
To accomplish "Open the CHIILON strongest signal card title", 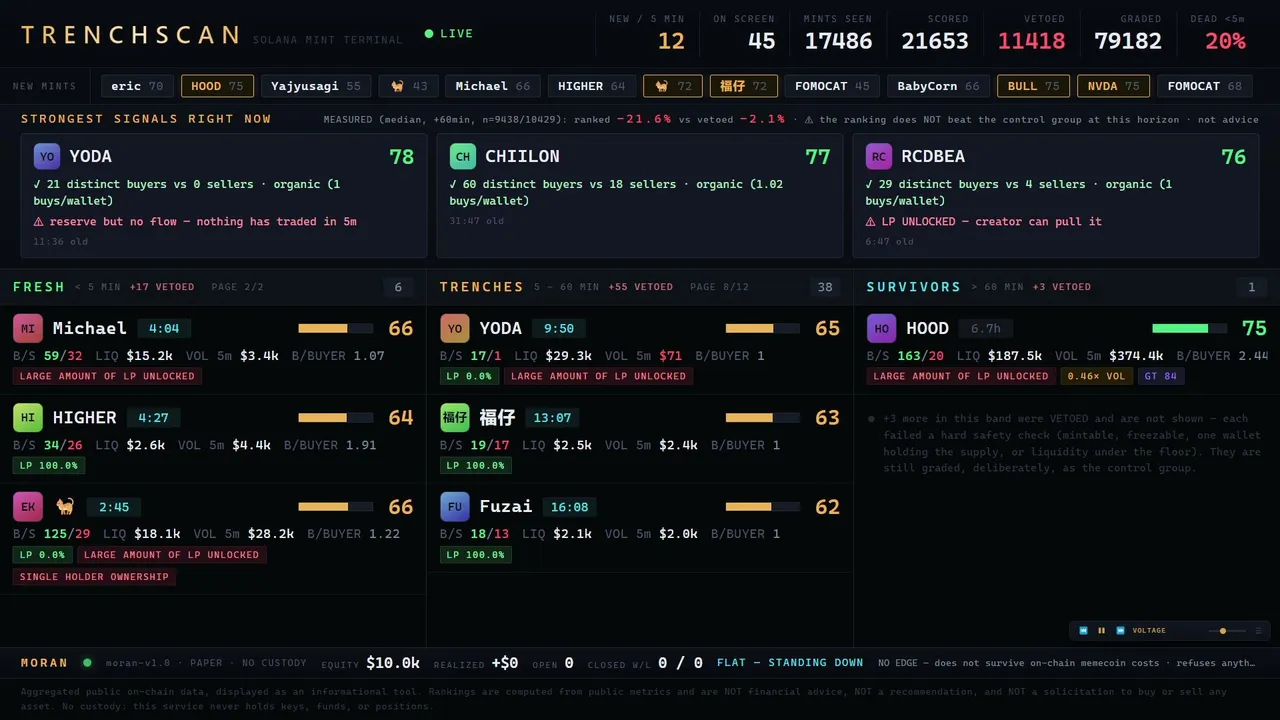I will click(522, 156).
